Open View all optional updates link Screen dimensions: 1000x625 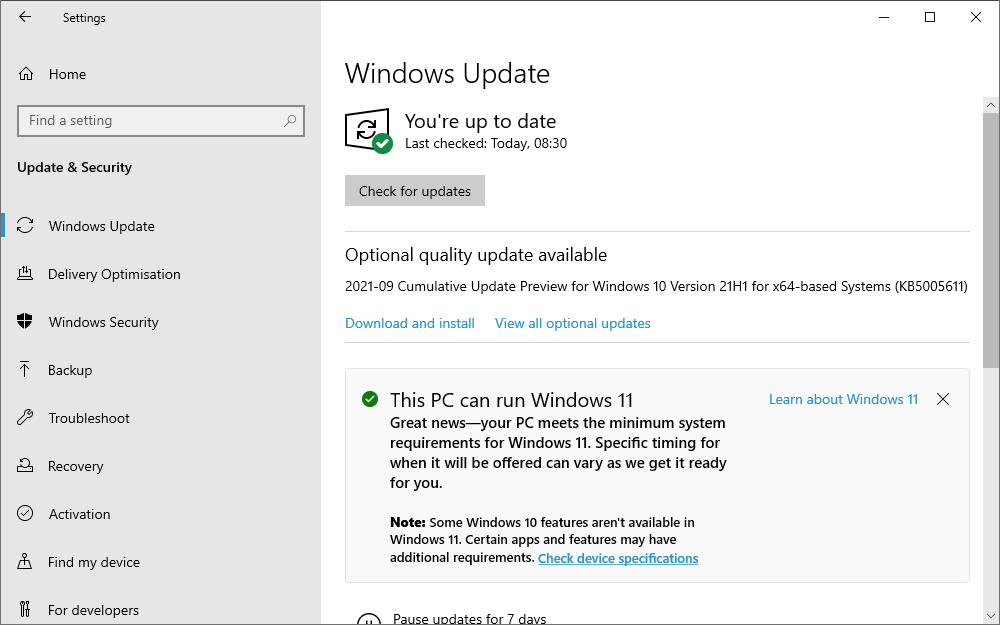(x=572, y=323)
